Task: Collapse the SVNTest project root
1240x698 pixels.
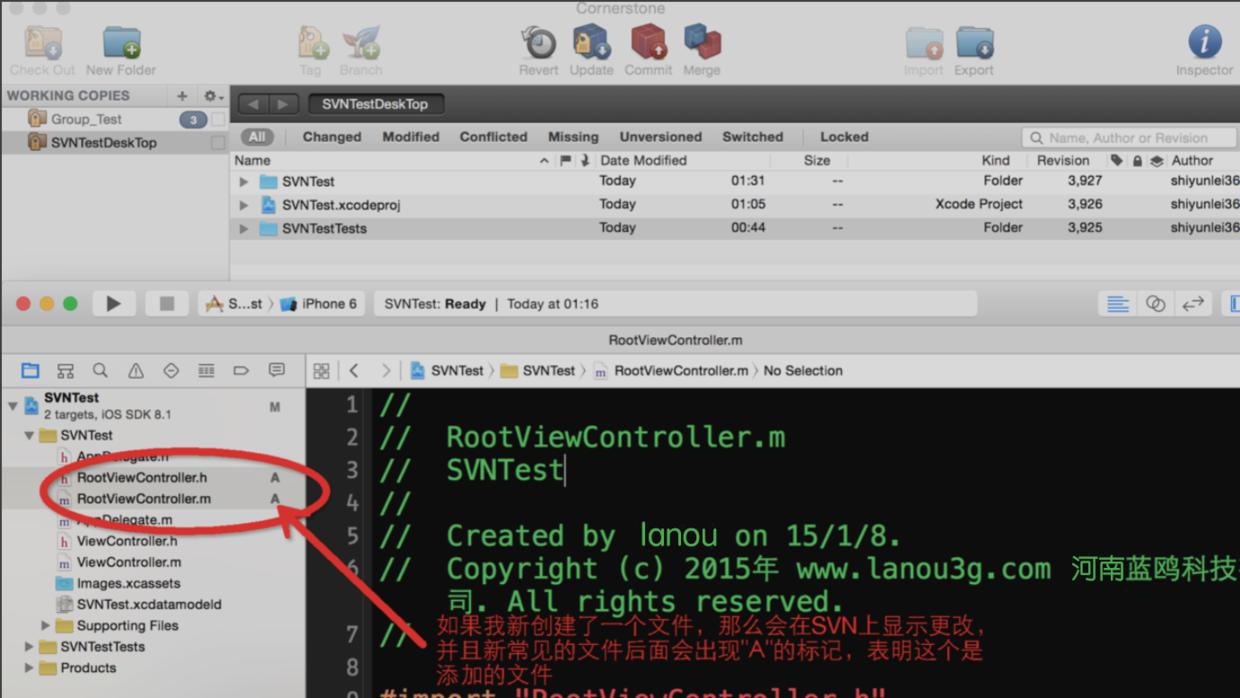Action: pos(12,406)
